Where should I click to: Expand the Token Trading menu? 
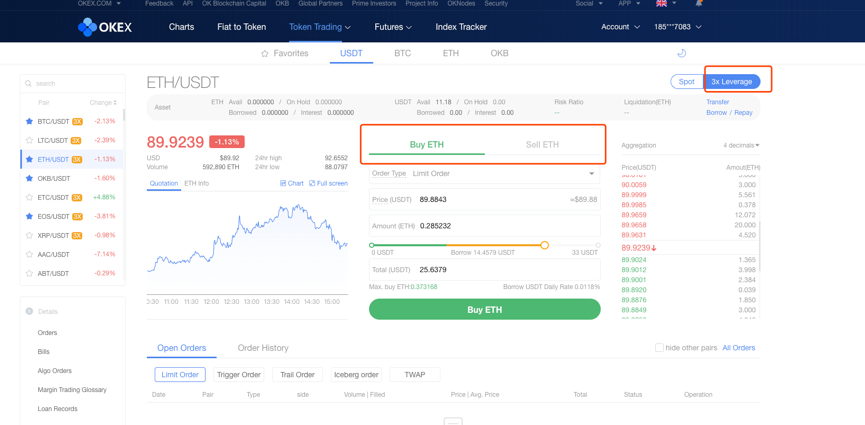320,26
